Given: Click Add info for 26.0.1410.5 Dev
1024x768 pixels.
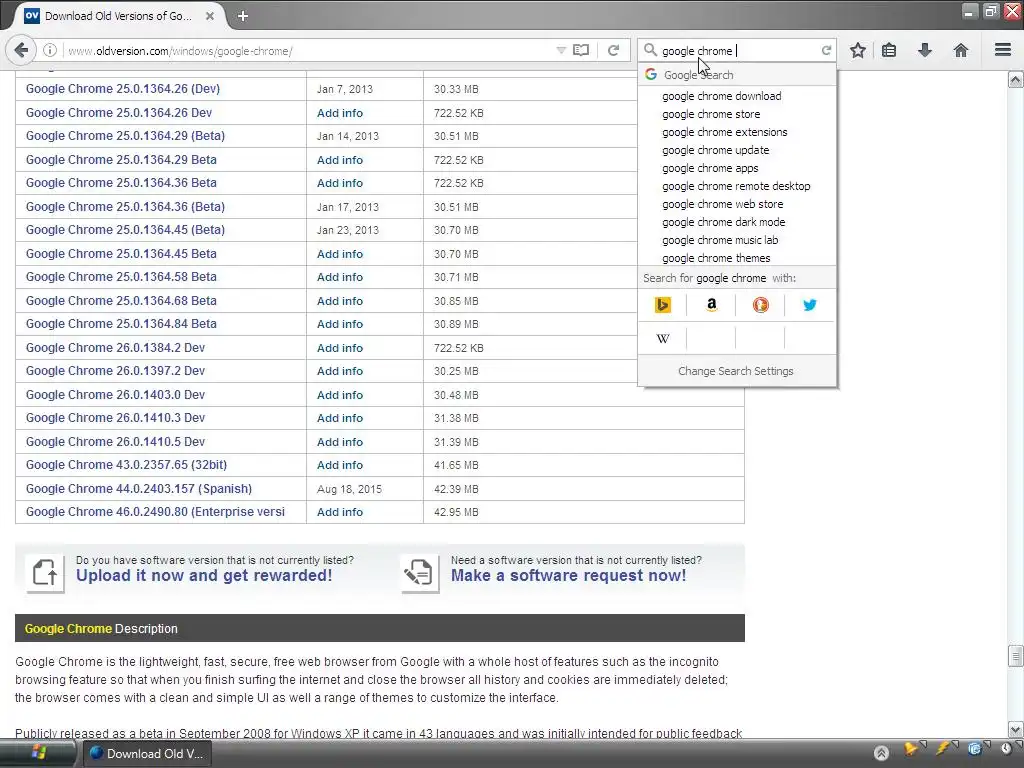Looking at the screenshot, I should click(x=340, y=442).
